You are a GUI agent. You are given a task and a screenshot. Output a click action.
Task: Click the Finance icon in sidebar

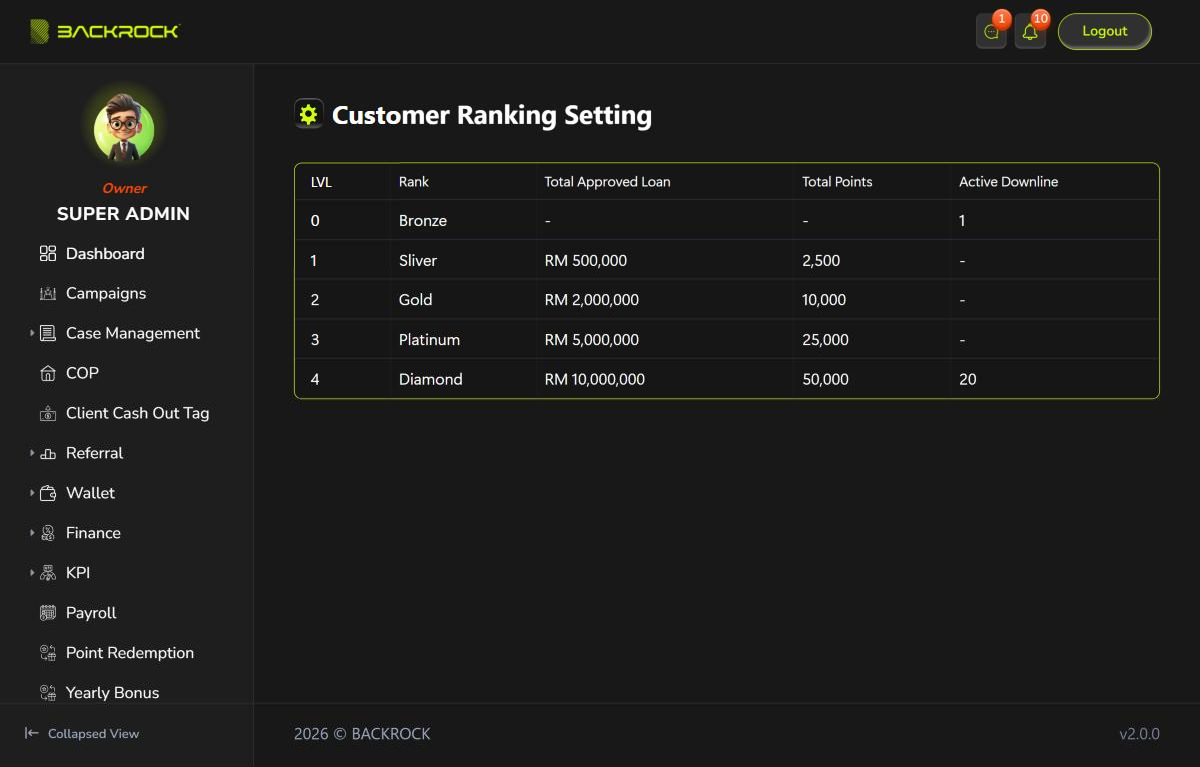coord(48,534)
